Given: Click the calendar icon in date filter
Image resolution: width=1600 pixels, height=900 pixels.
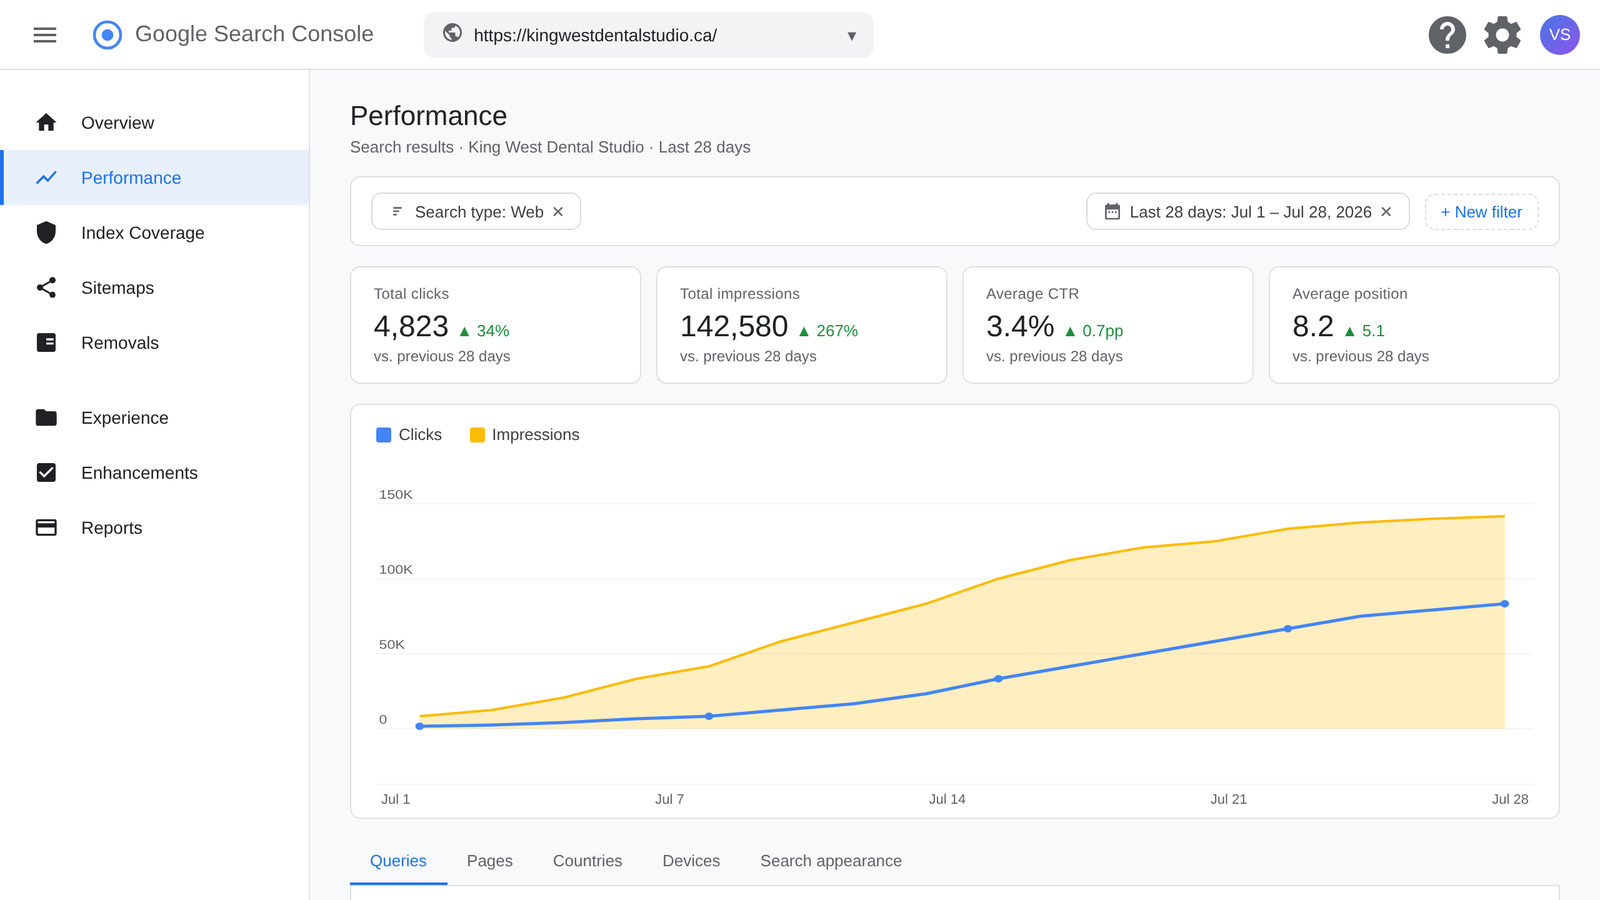Looking at the screenshot, I should pos(1112,212).
